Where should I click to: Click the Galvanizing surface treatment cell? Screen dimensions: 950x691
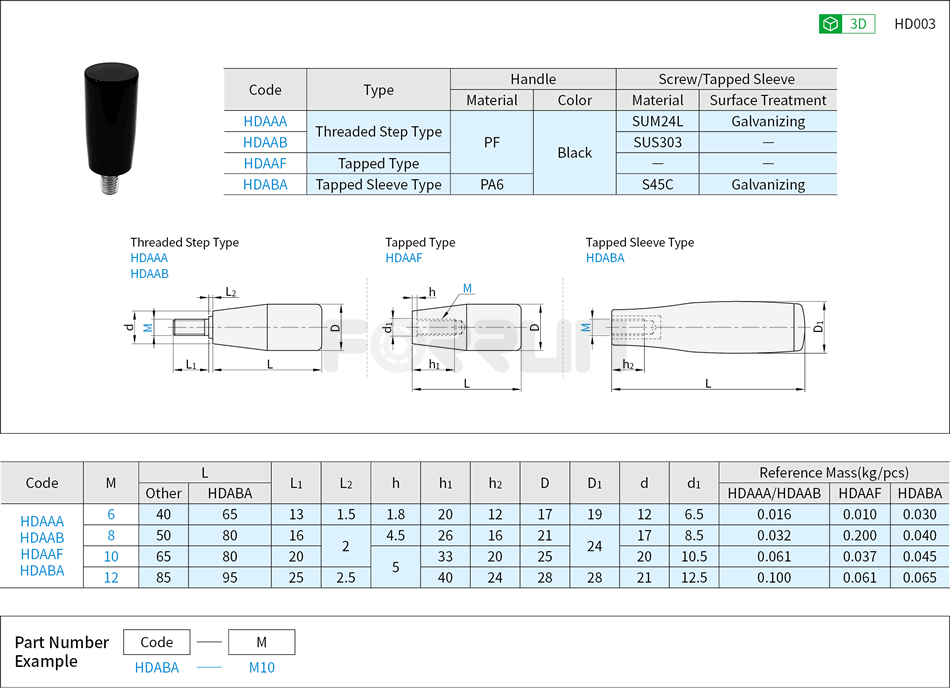[x=766, y=121]
